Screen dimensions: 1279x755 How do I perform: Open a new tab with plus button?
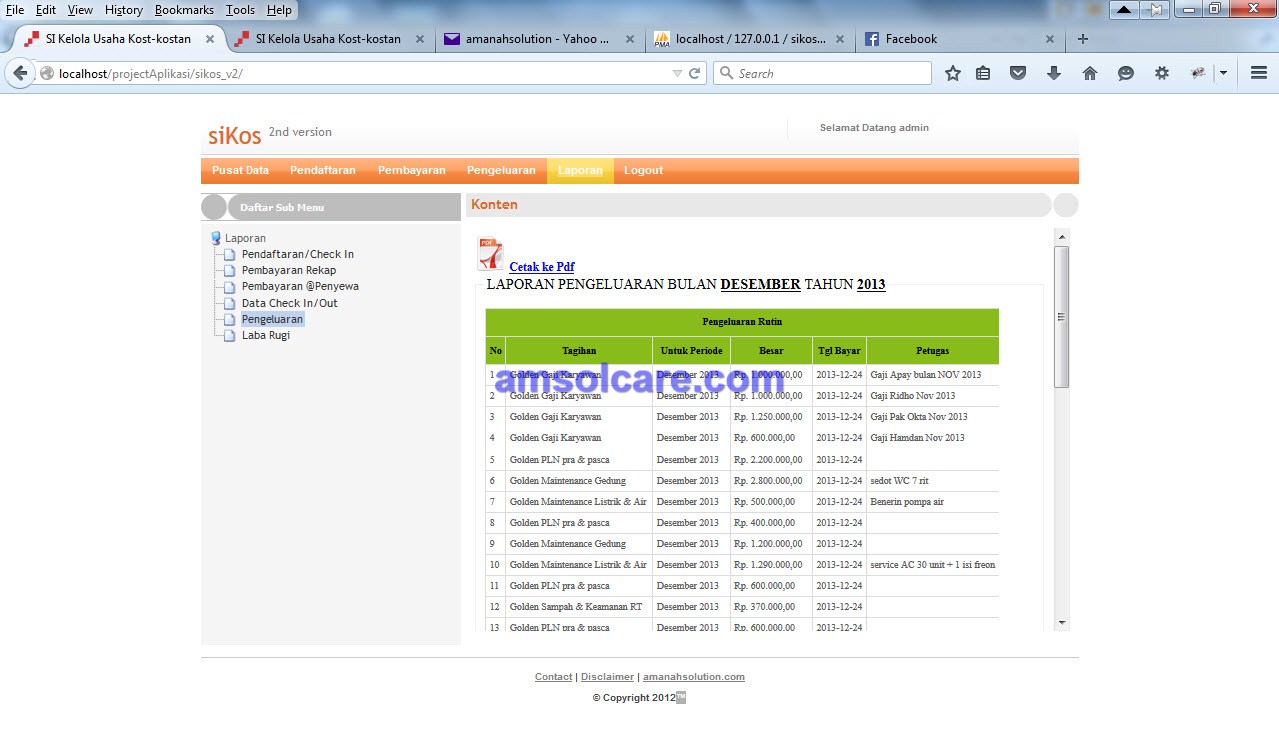click(1082, 39)
